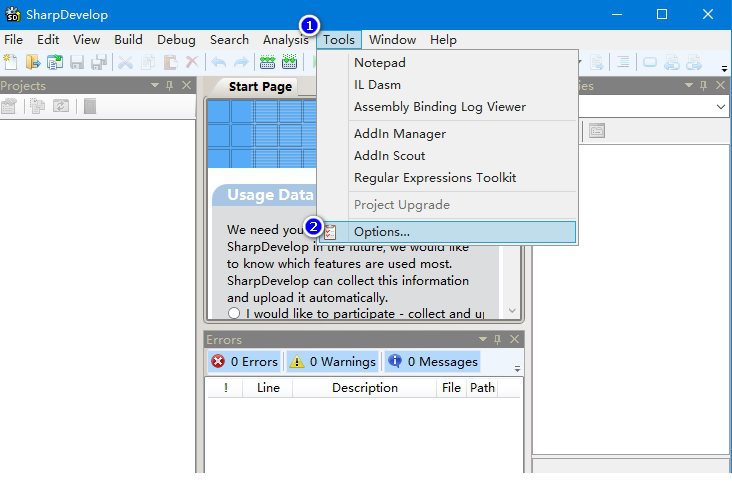Click the Tools menu
732x491 pixels.
coord(339,40)
